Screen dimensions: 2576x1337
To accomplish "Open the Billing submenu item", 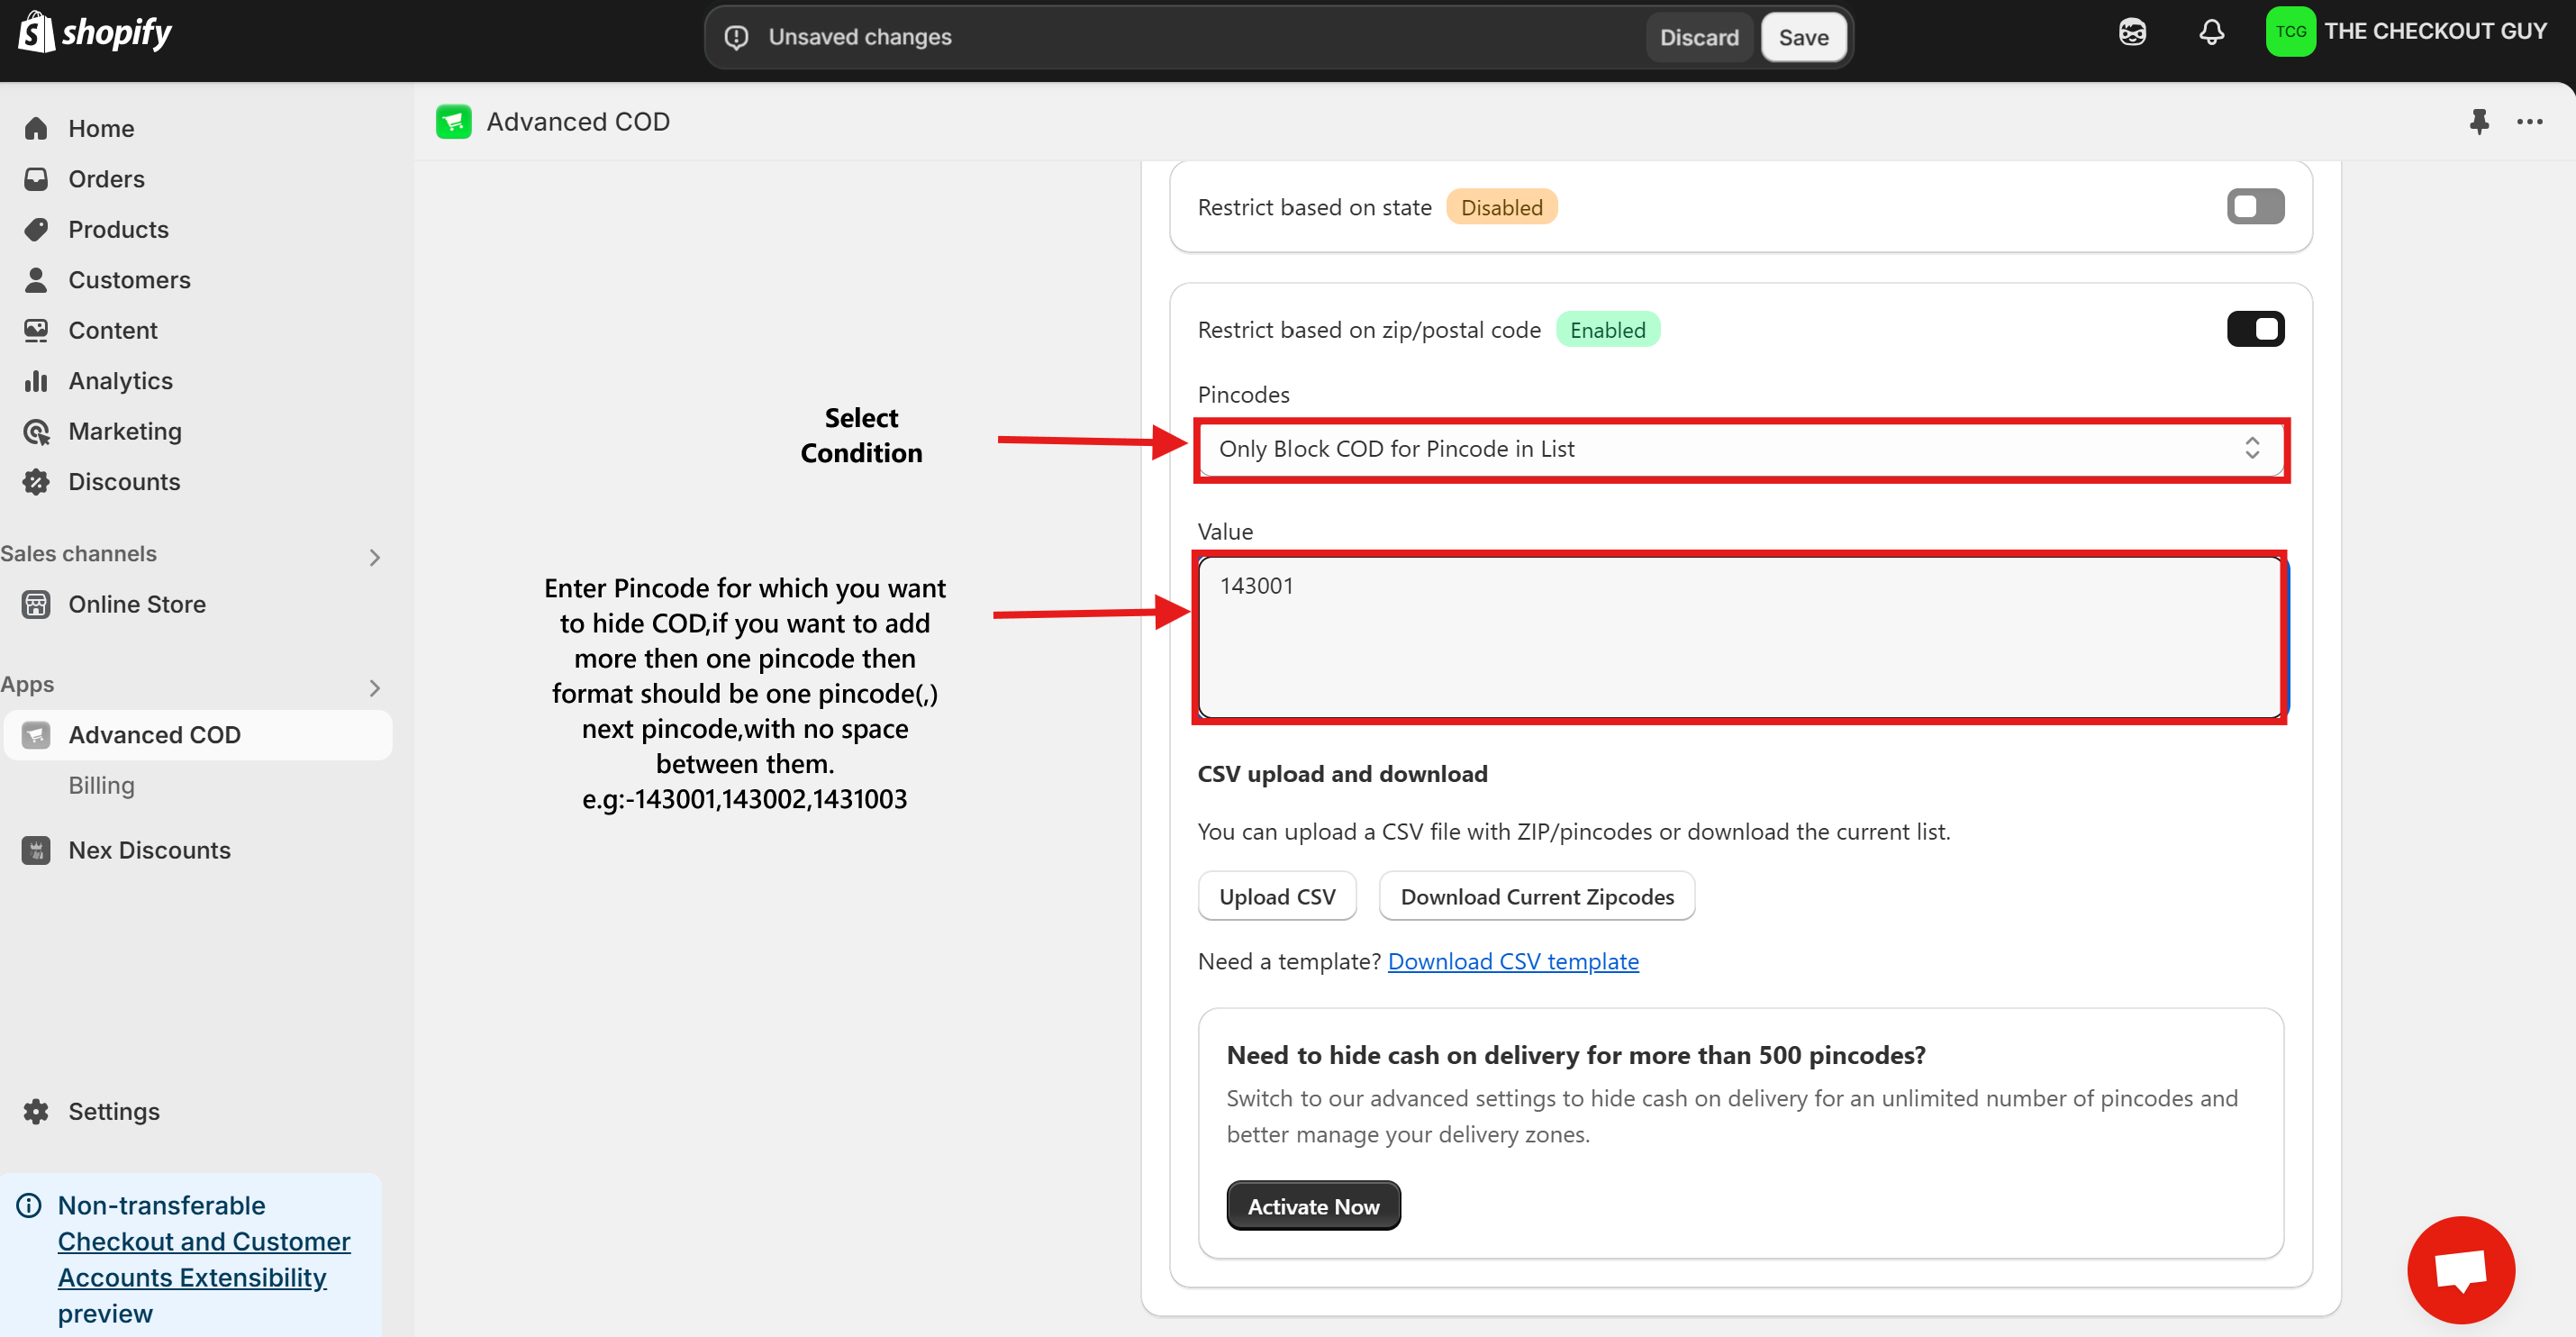I will 101,785.
